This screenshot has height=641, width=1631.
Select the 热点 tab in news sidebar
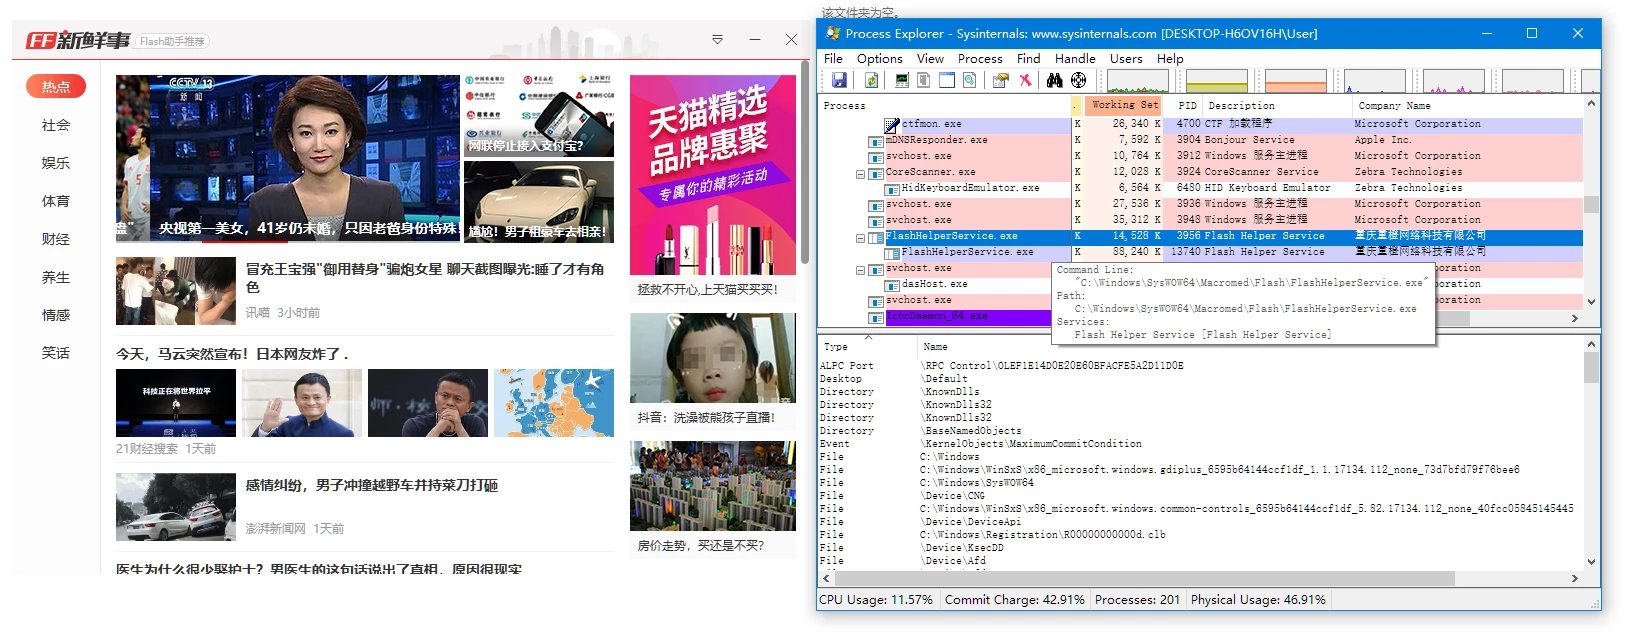click(56, 87)
